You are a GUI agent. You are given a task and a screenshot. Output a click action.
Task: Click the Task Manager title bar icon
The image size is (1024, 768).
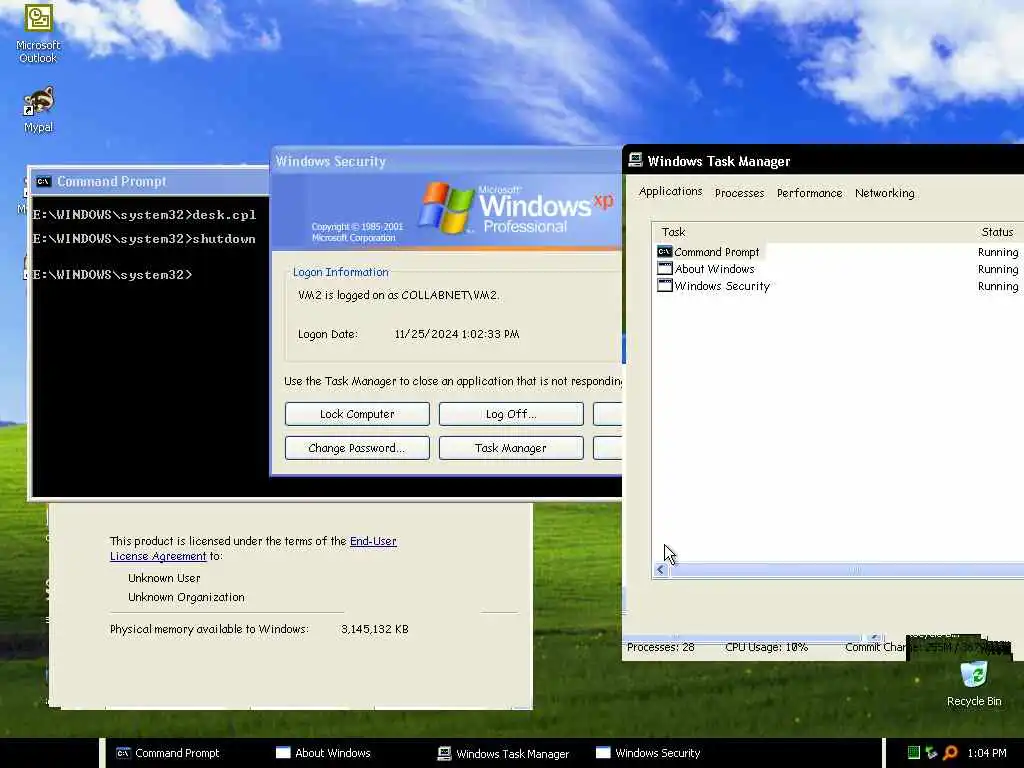point(635,161)
